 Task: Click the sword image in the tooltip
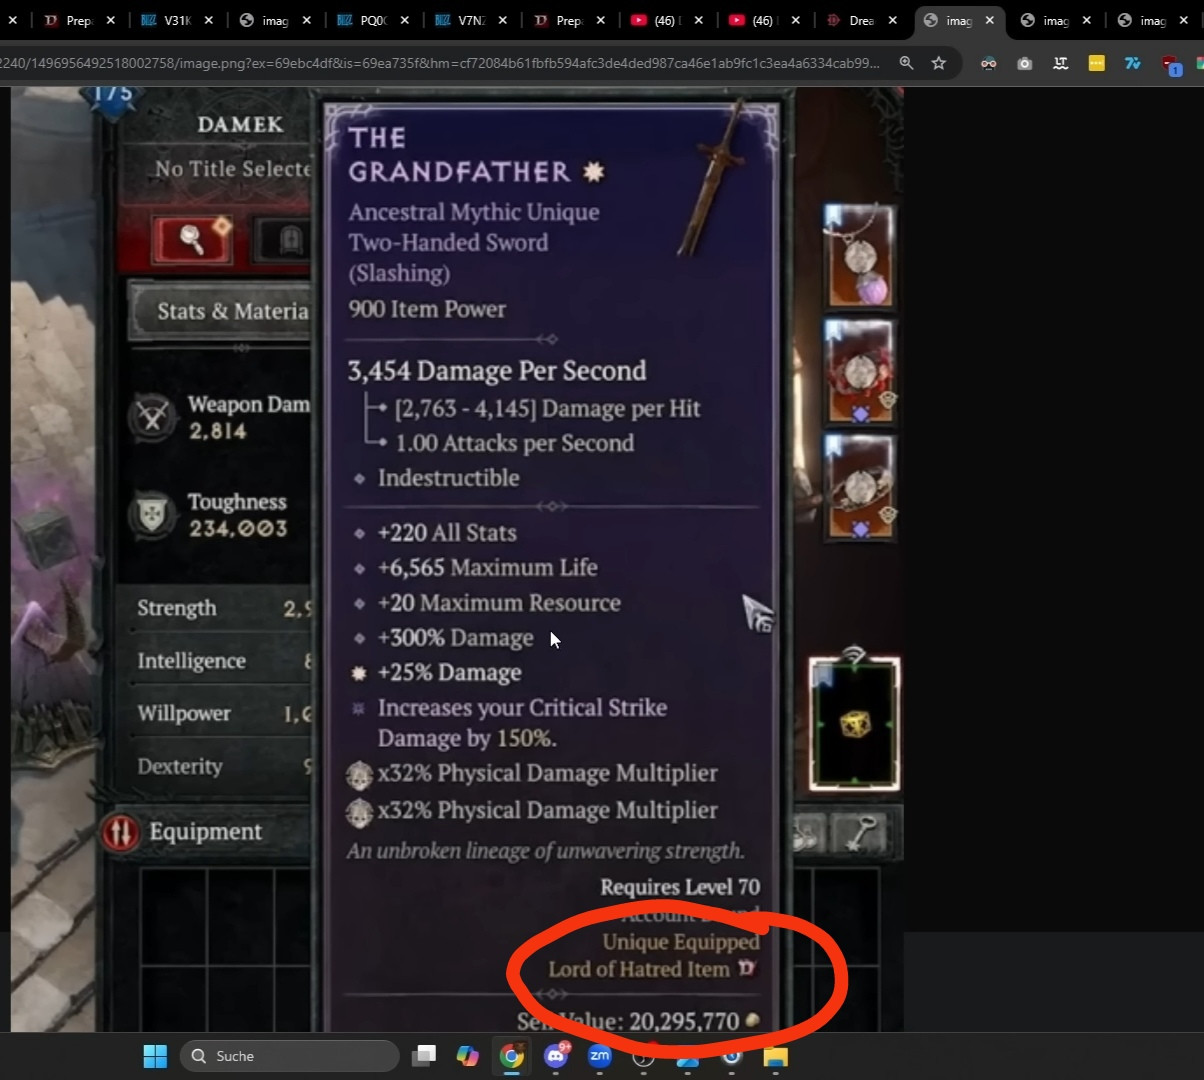tap(711, 178)
